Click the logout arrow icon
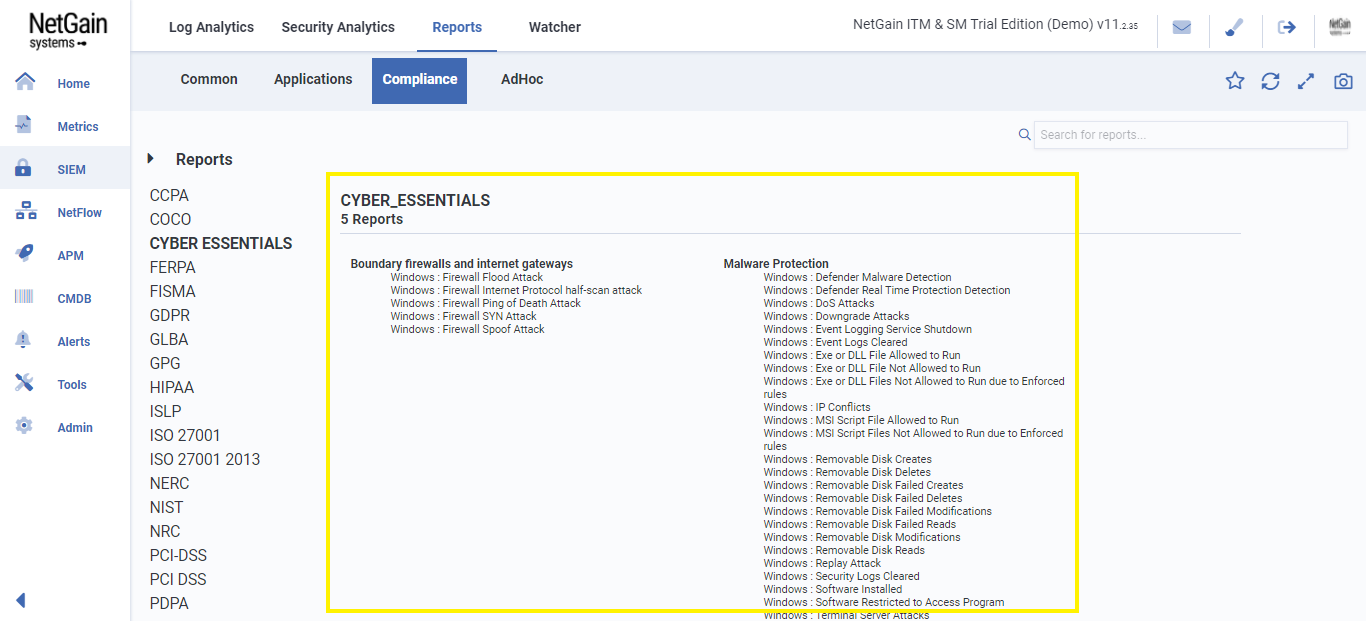 click(x=1287, y=27)
